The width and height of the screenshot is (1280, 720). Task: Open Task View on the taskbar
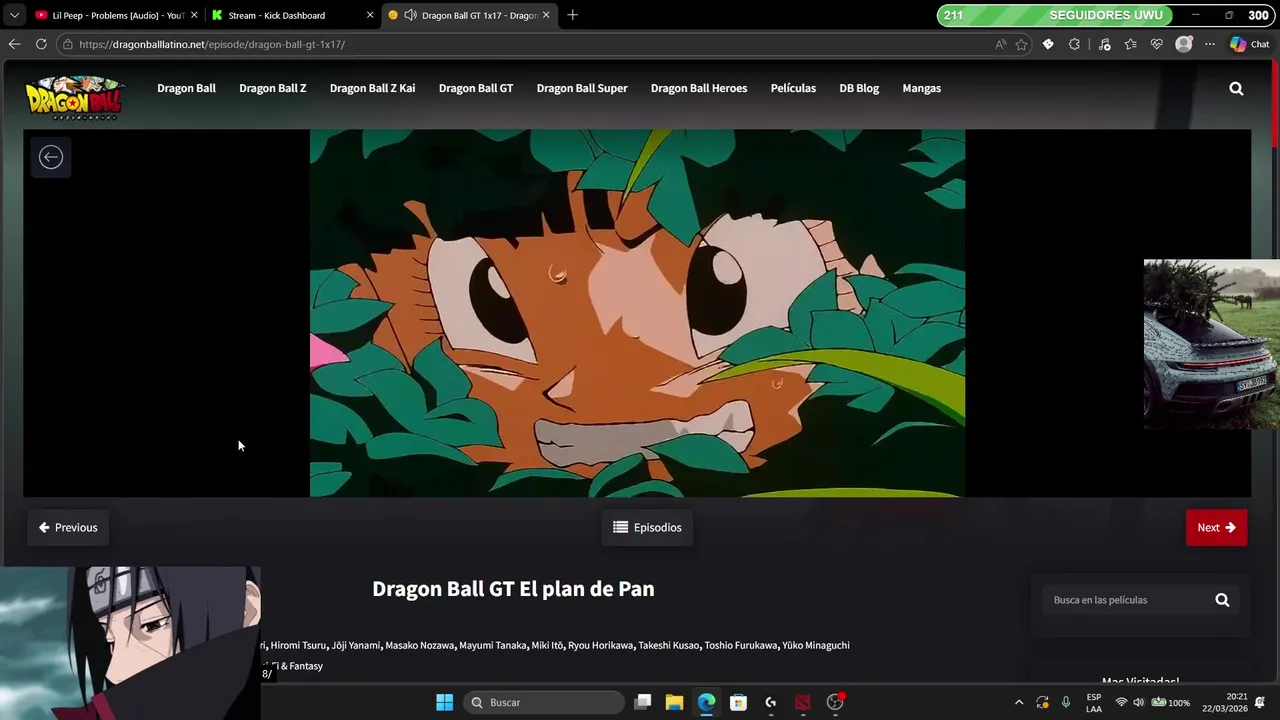pos(643,702)
